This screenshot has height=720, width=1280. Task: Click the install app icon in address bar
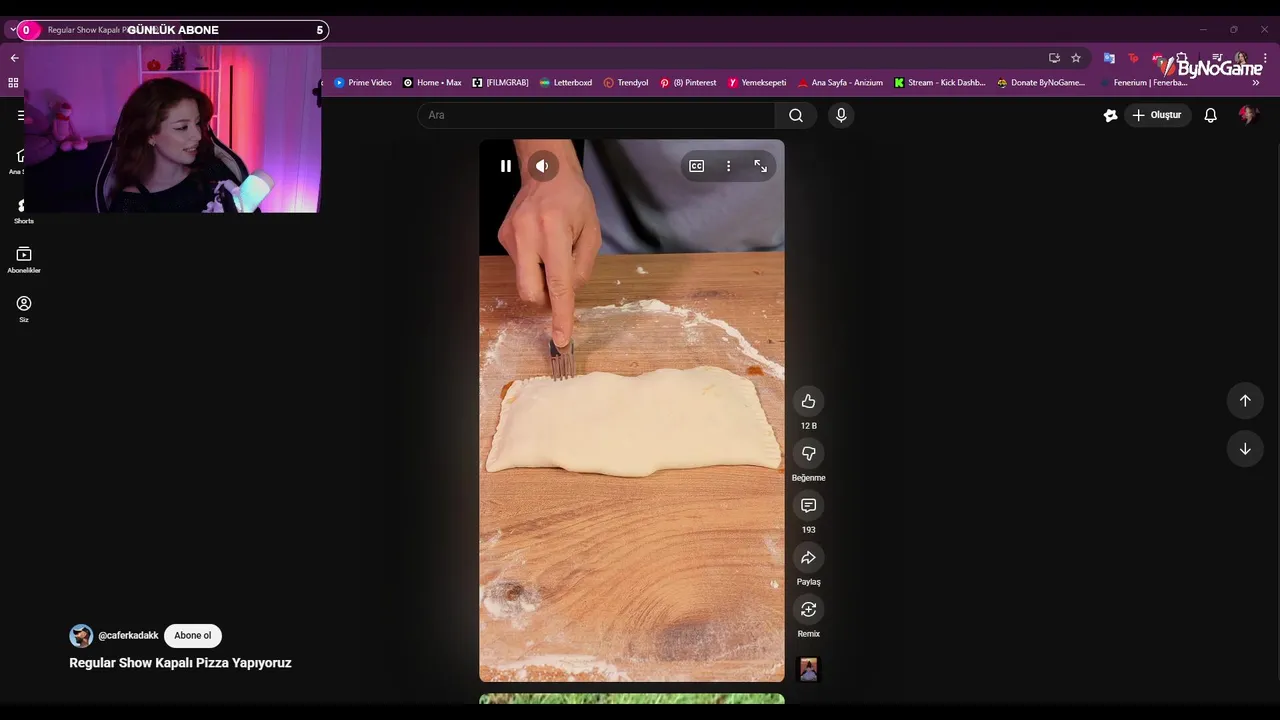(1054, 58)
